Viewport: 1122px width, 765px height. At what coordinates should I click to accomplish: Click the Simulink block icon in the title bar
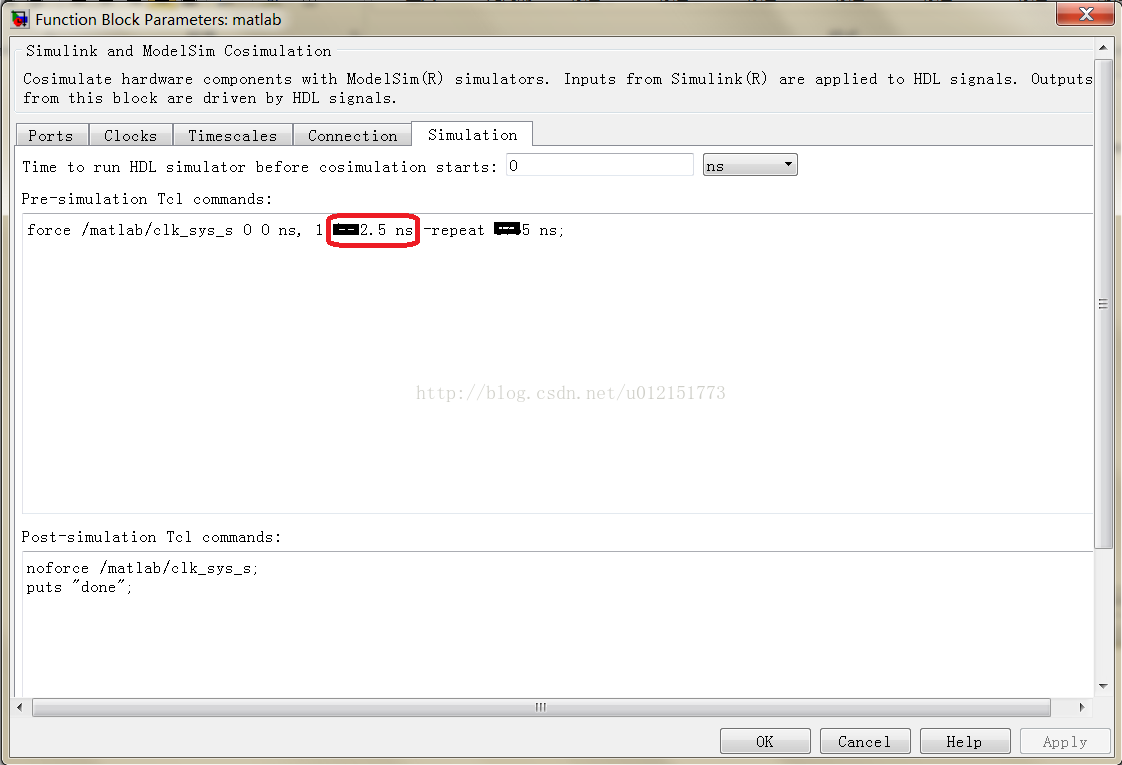coord(21,19)
